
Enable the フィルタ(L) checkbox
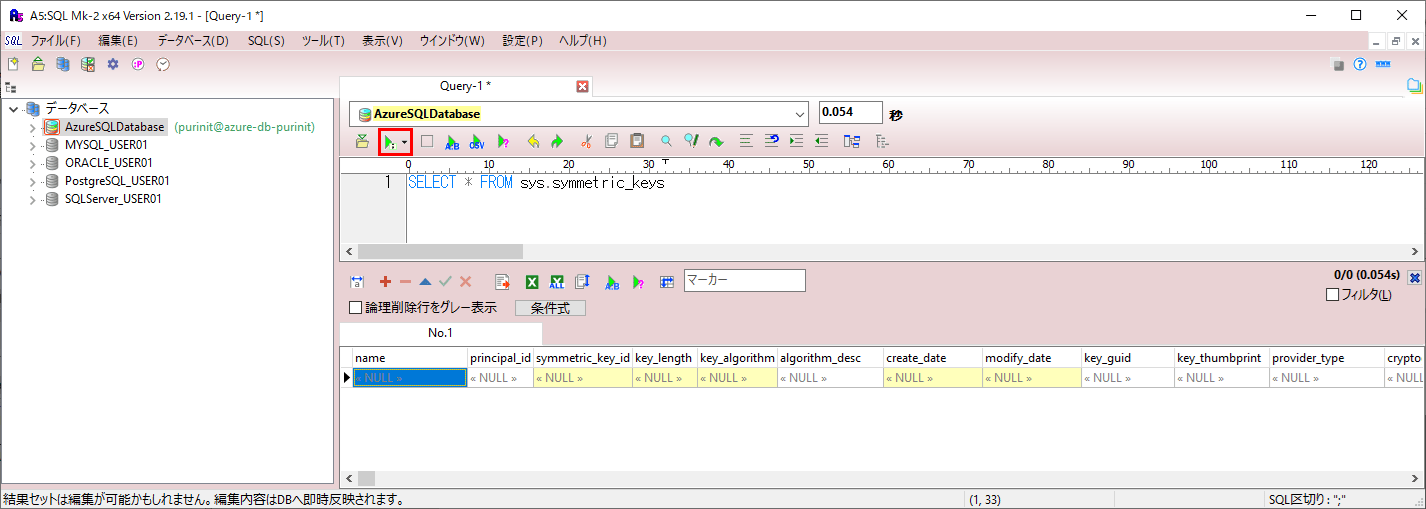(x=1332, y=295)
